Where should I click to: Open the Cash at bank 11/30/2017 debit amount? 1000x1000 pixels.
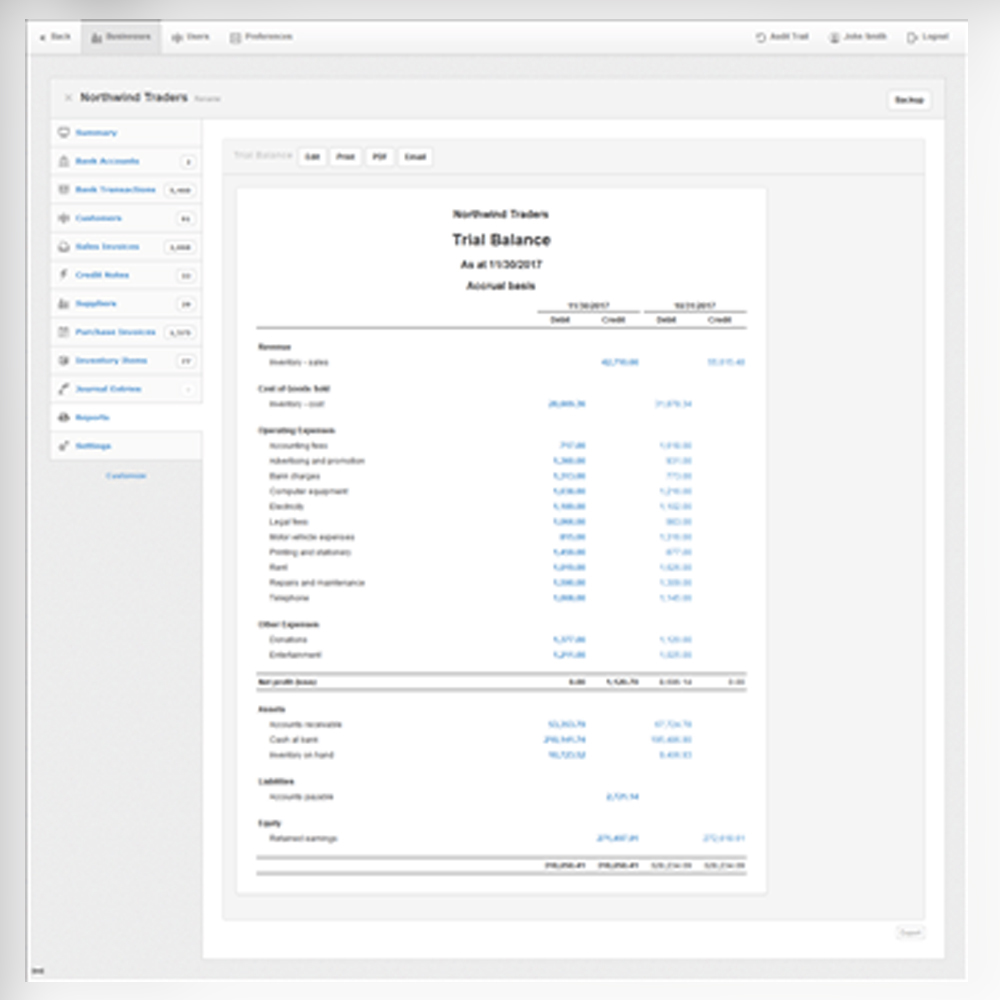tap(564, 740)
